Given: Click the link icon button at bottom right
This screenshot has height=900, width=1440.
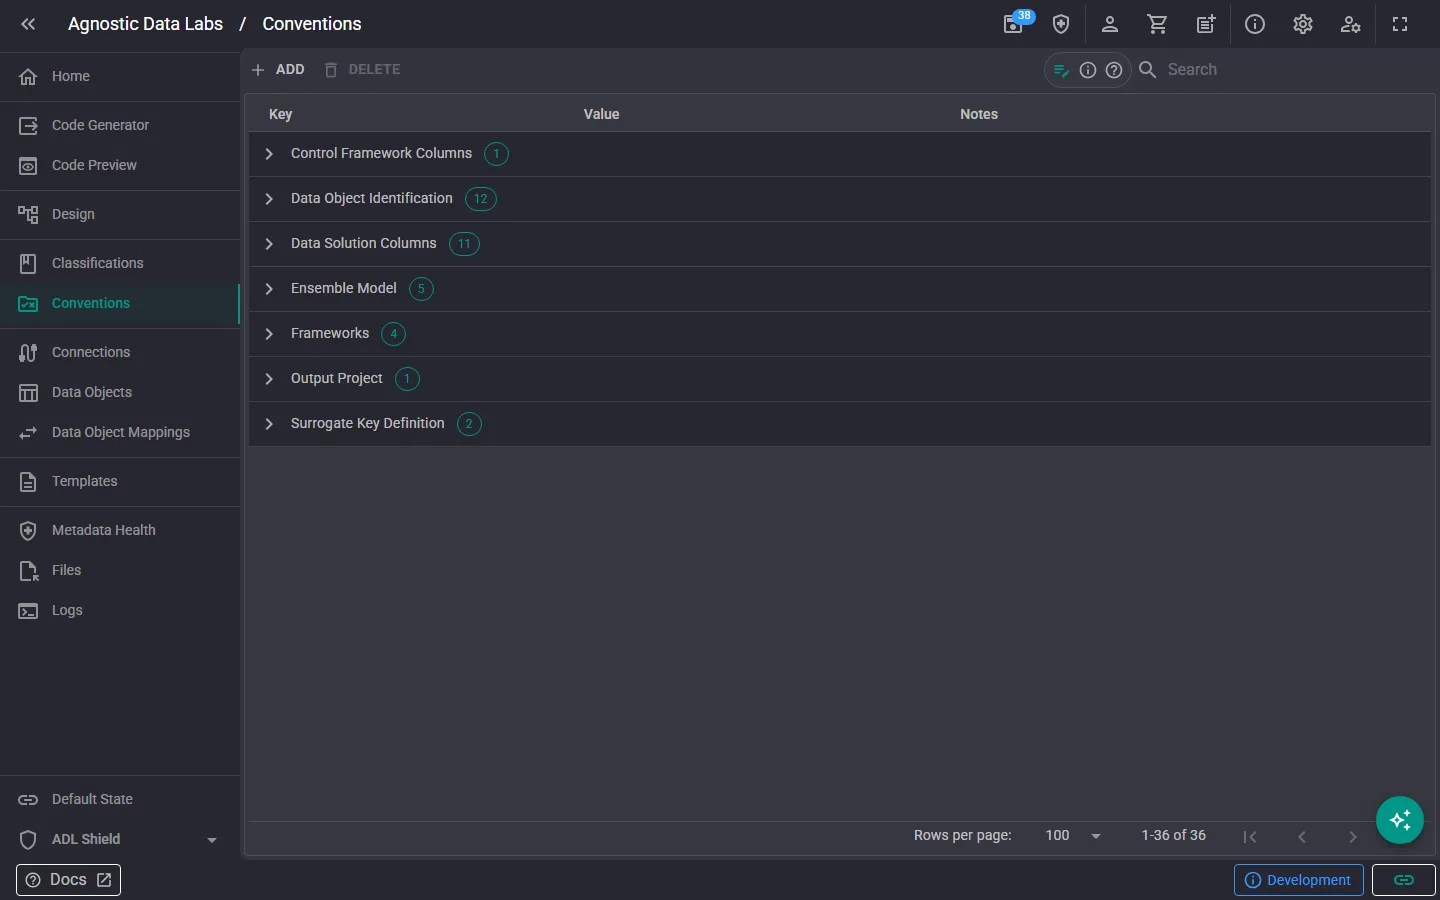Looking at the screenshot, I should tap(1404, 880).
